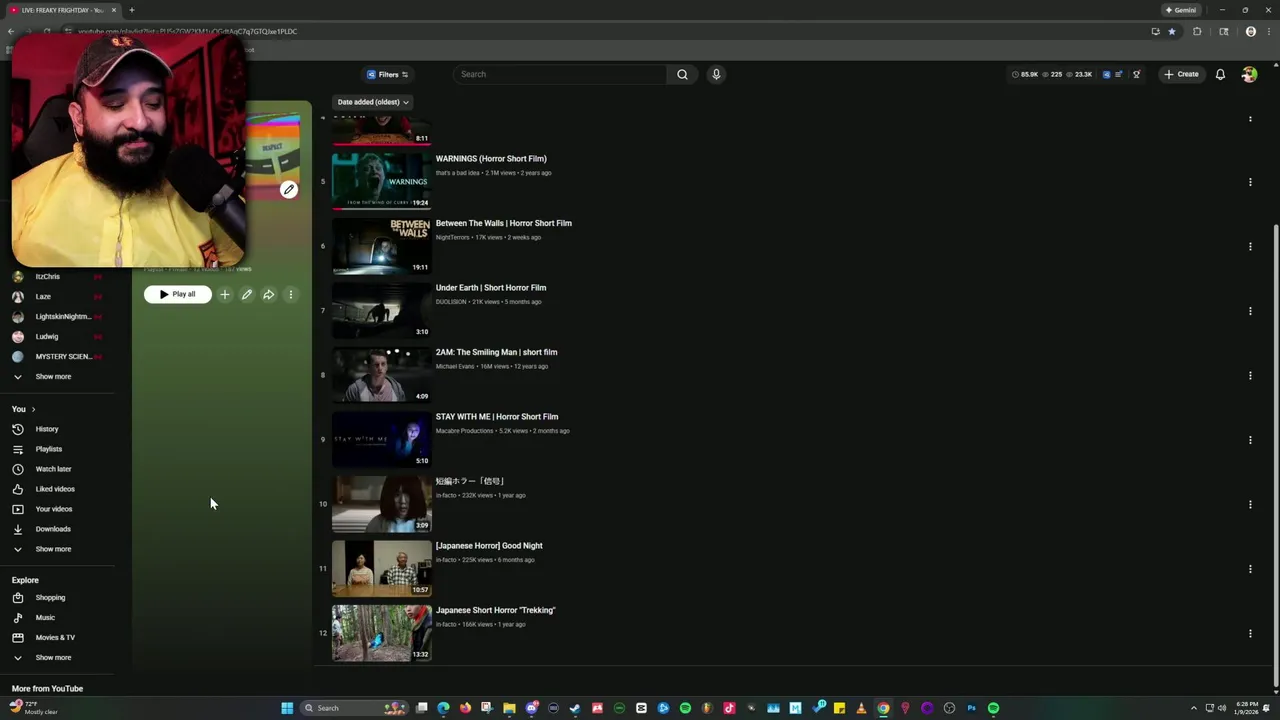Go to Michael Evans channel

pos(455,366)
